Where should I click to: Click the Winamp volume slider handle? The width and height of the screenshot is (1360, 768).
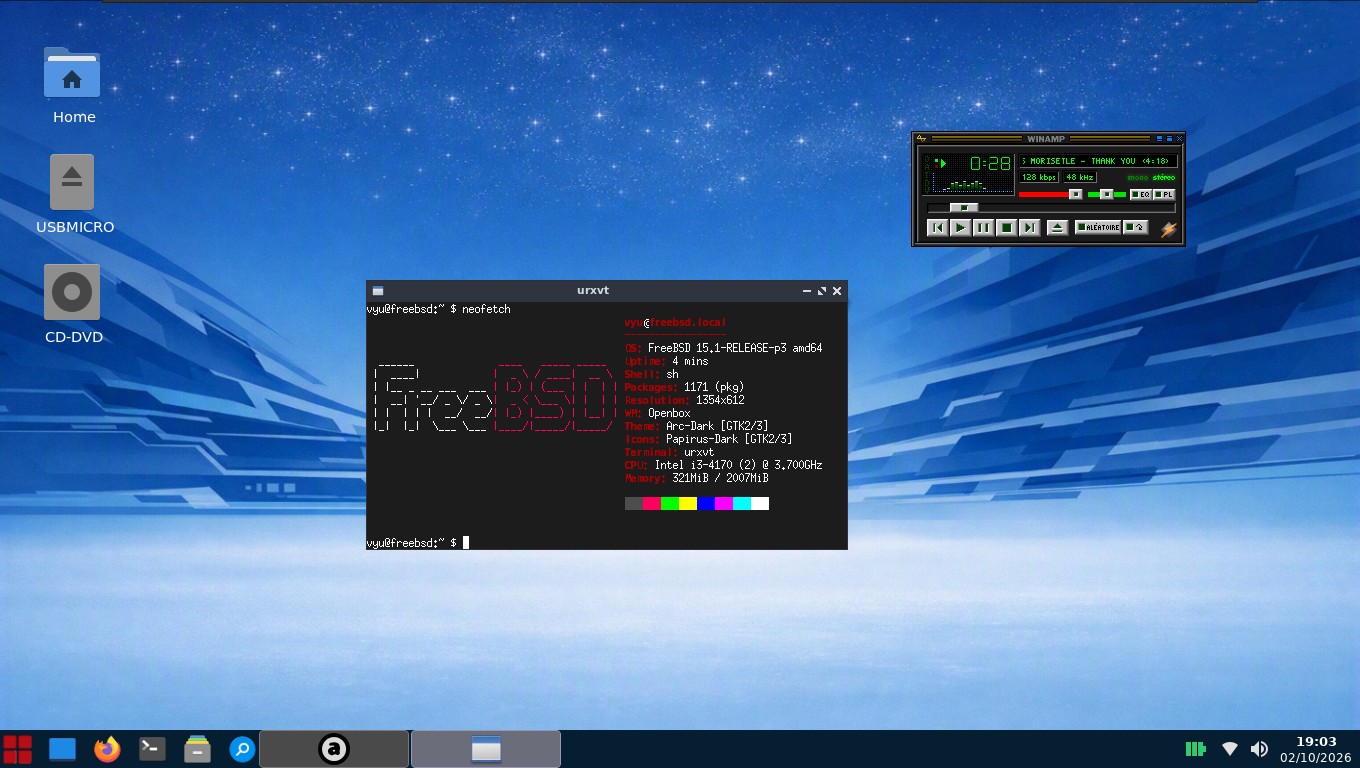1075,194
